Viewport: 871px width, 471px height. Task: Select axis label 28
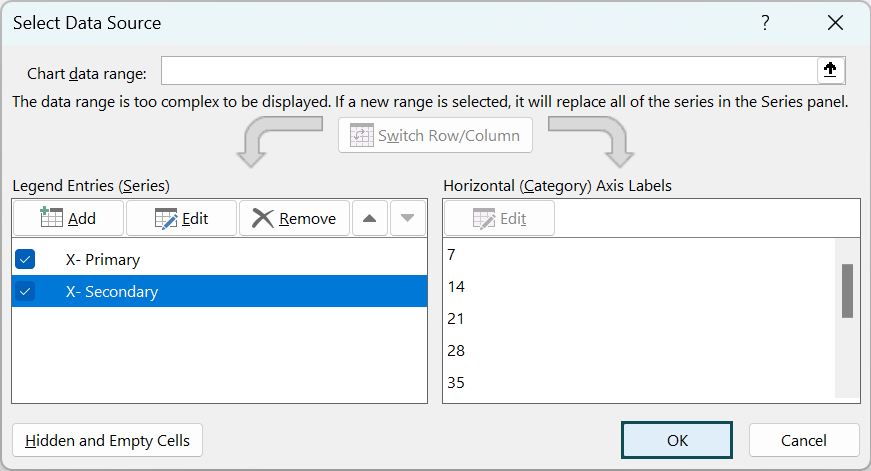click(640, 350)
